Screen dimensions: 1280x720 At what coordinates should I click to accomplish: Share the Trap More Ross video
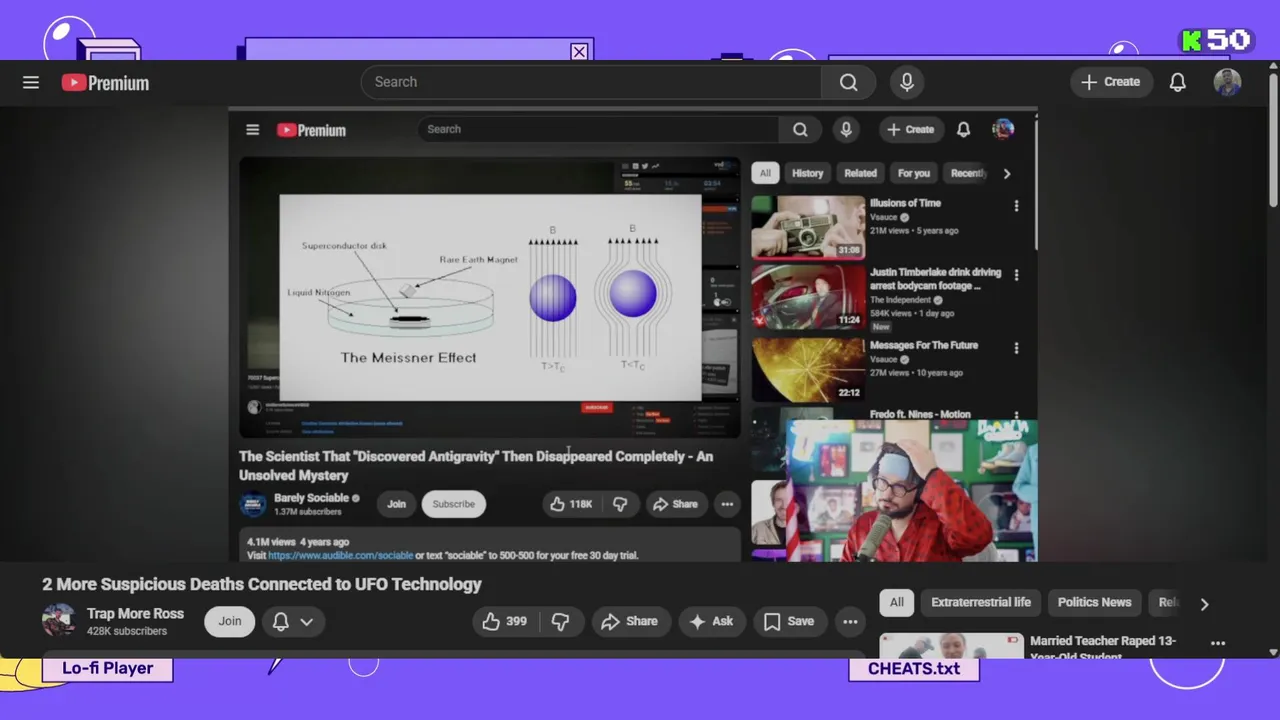pyautogui.click(x=629, y=621)
